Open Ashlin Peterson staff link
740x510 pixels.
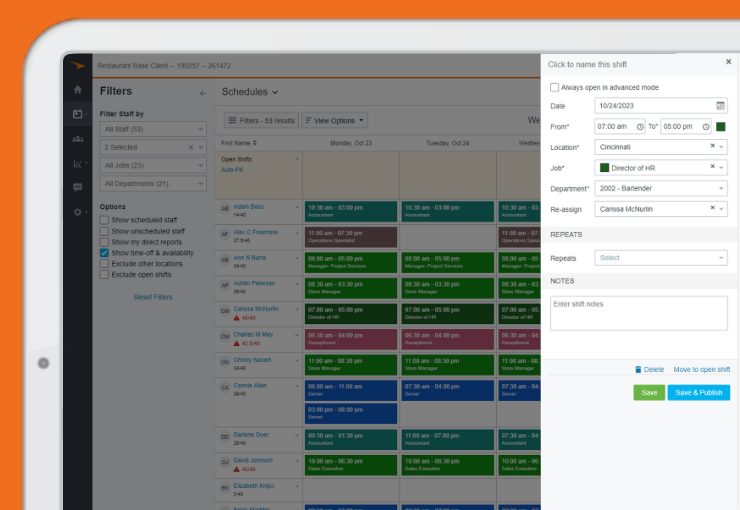pyautogui.click(x=254, y=283)
